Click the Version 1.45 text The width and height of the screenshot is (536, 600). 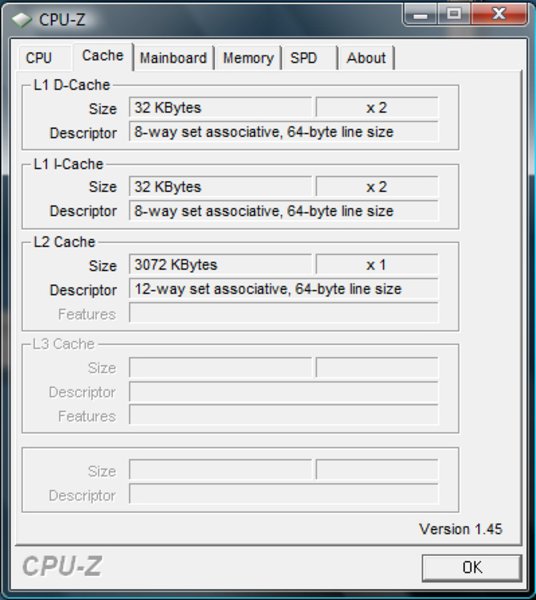[x=461, y=529]
